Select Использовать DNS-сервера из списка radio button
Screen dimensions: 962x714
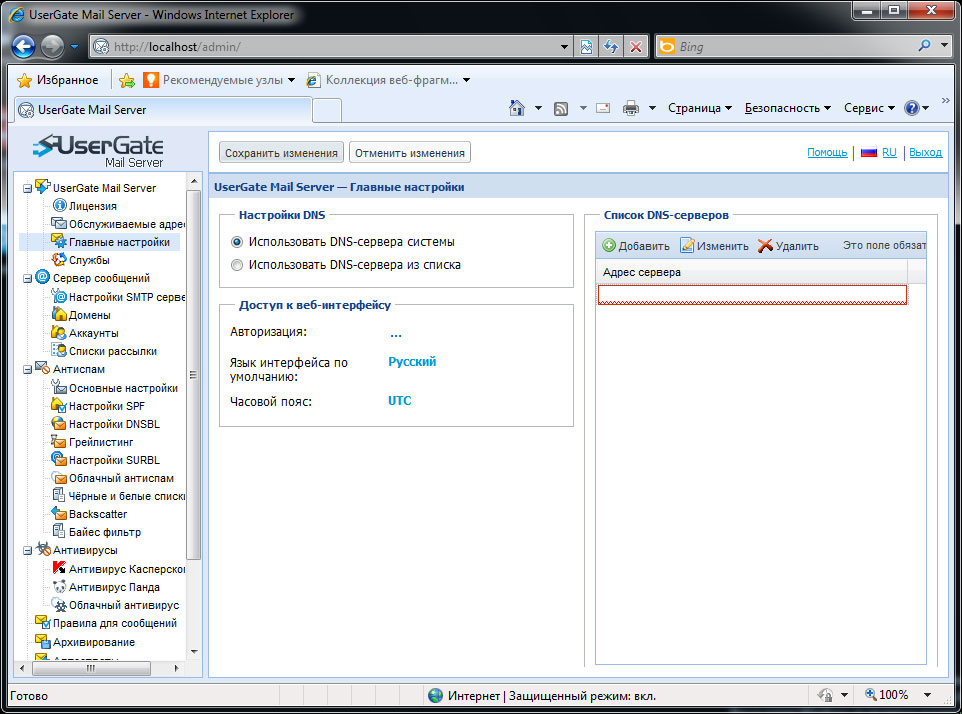coord(237,265)
